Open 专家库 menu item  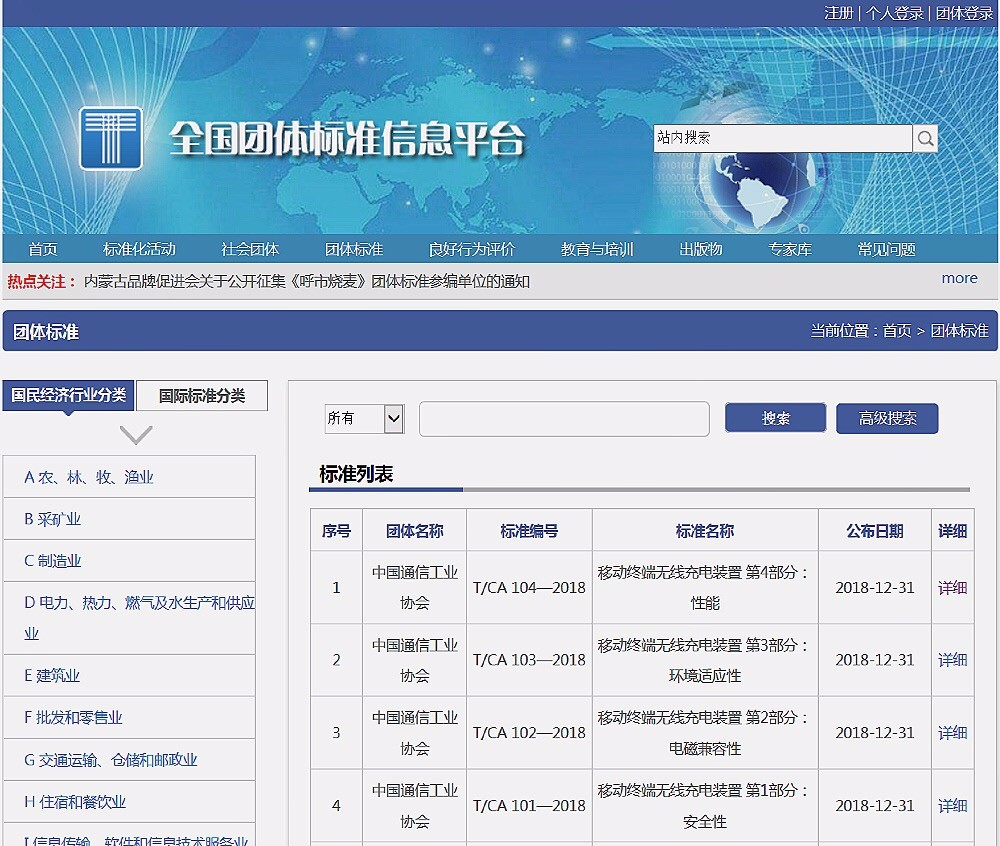coord(790,249)
